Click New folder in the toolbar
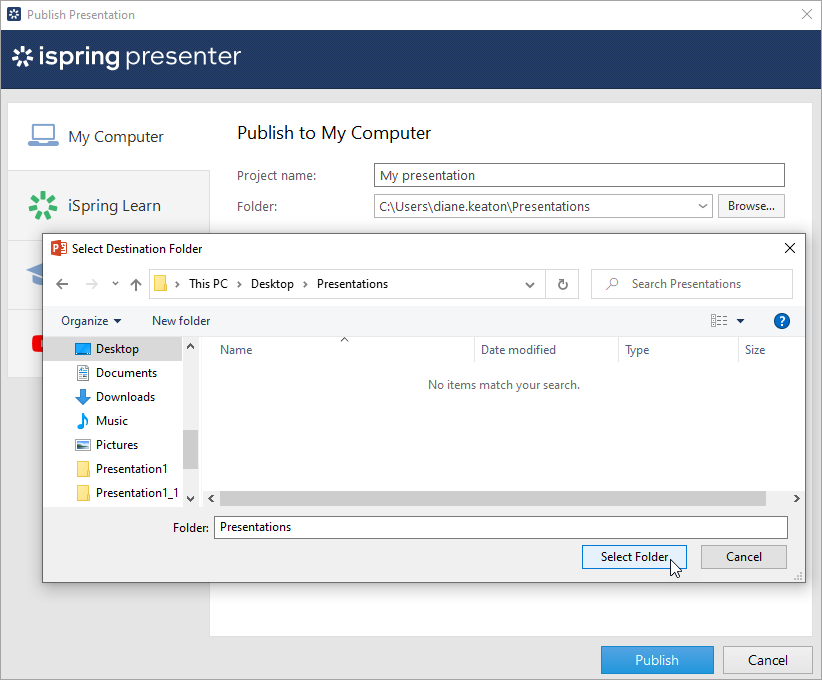This screenshot has width=822, height=680. click(181, 321)
